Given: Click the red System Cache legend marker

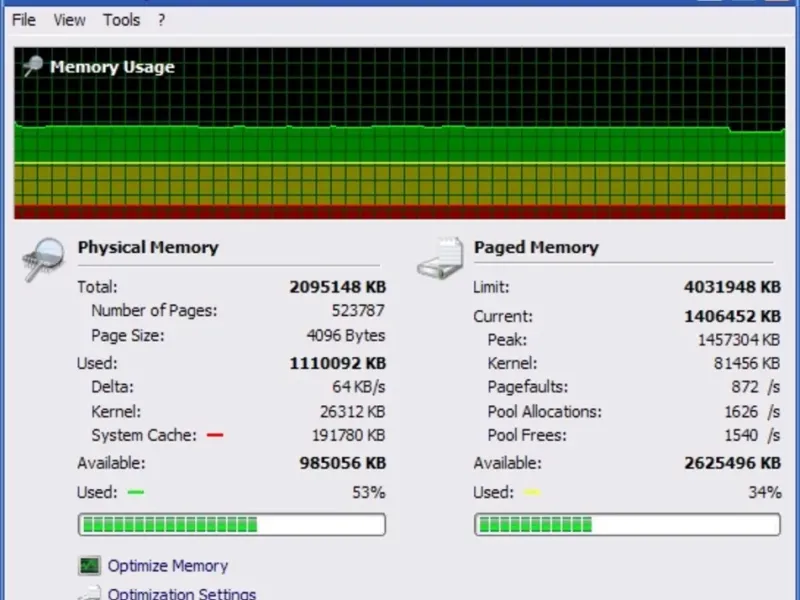Looking at the screenshot, I should pyautogui.click(x=215, y=435).
